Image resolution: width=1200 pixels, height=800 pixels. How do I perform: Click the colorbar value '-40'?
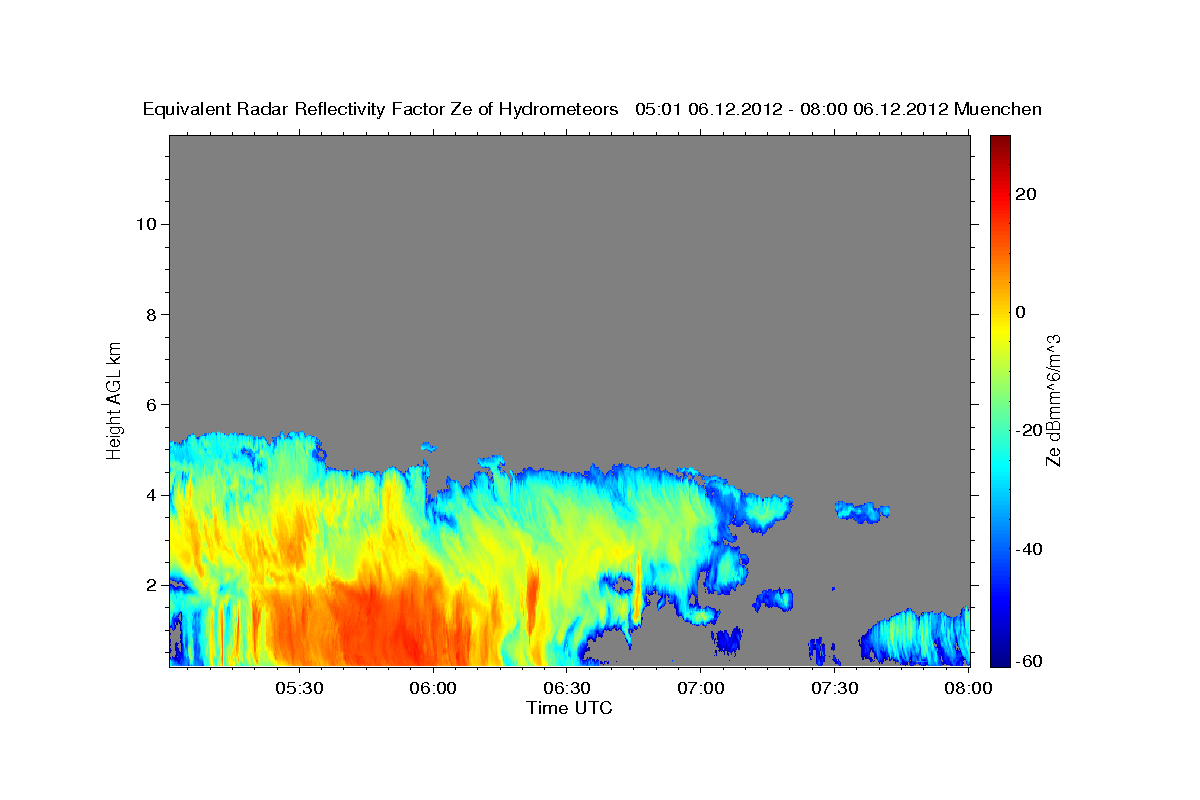click(1030, 549)
